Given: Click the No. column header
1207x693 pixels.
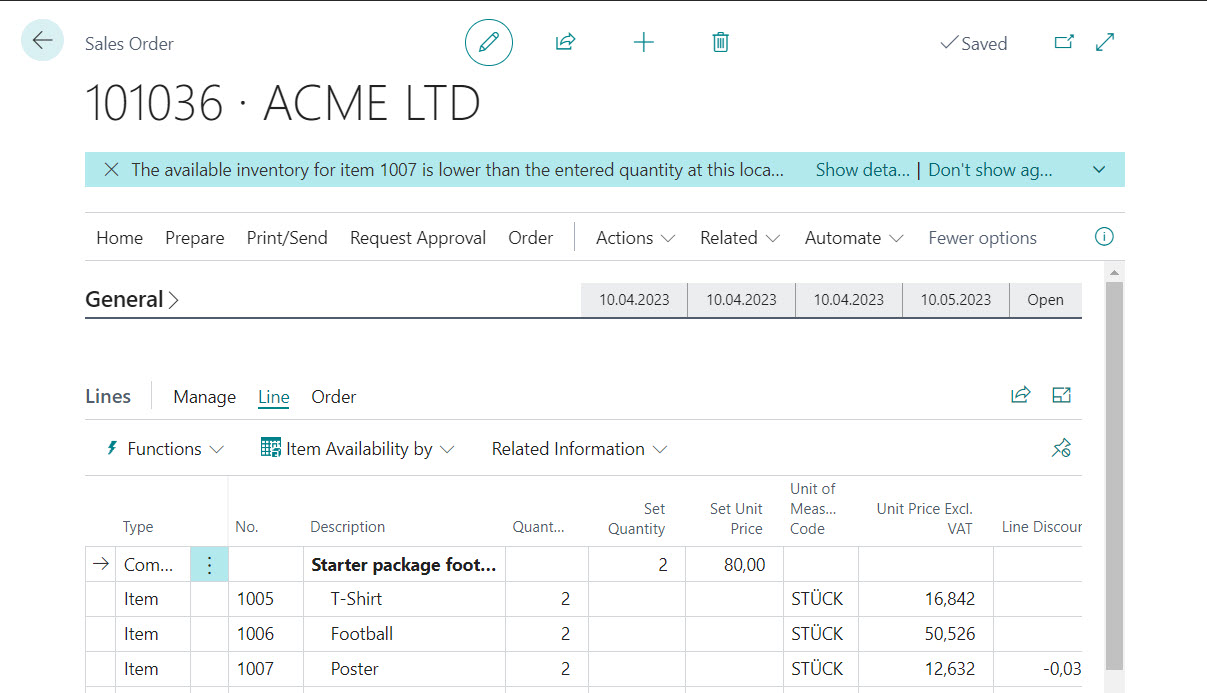Looking at the screenshot, I should [247, 527].
